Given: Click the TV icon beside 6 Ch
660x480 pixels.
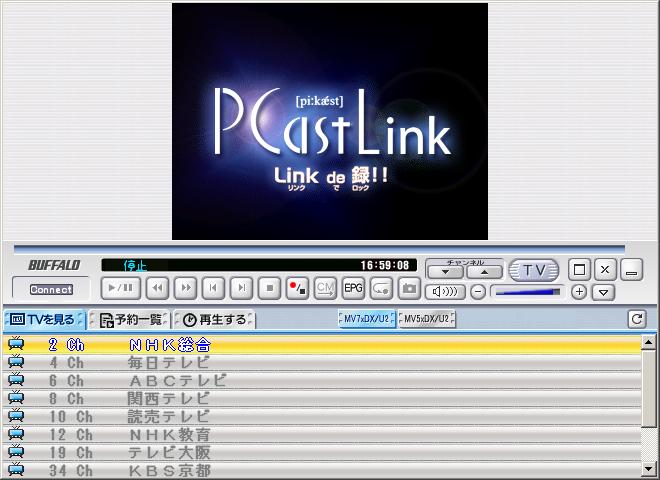Looking at the screenshot, I should pos(16,380).
